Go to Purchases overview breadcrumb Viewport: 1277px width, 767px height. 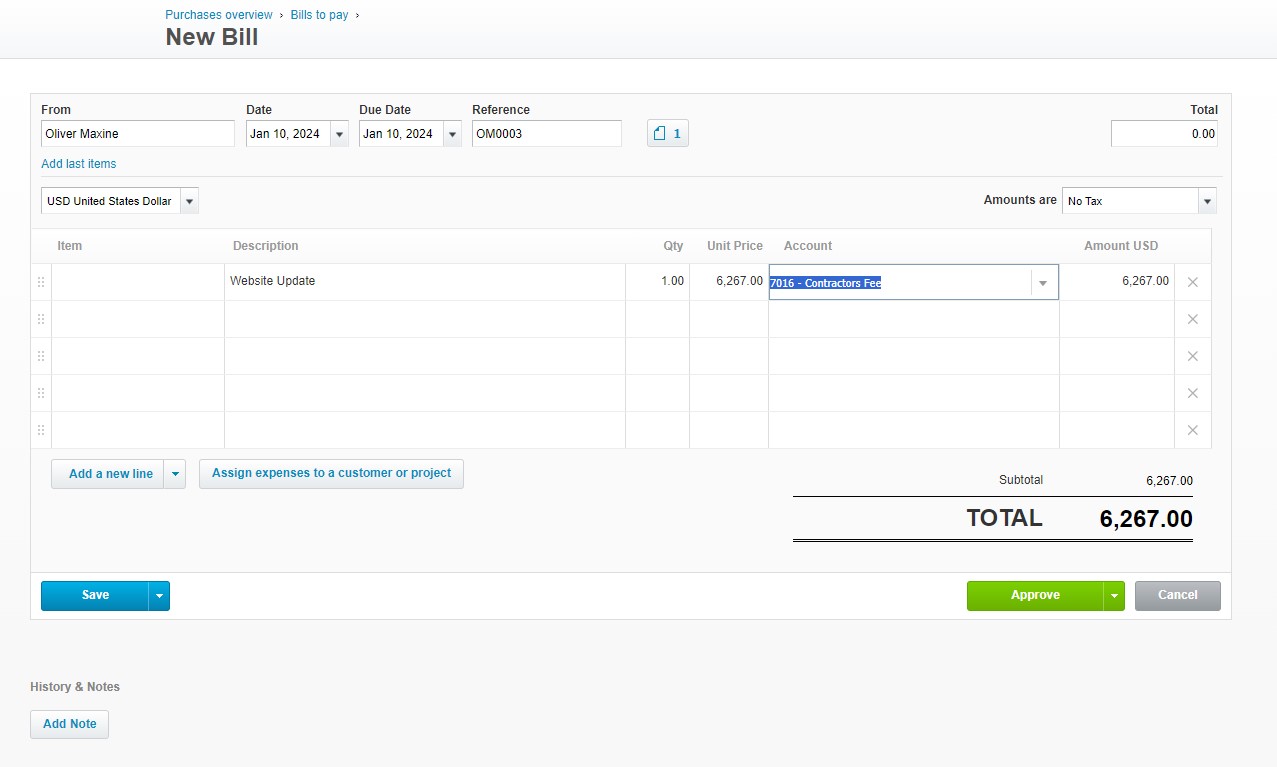pos(219,15)
